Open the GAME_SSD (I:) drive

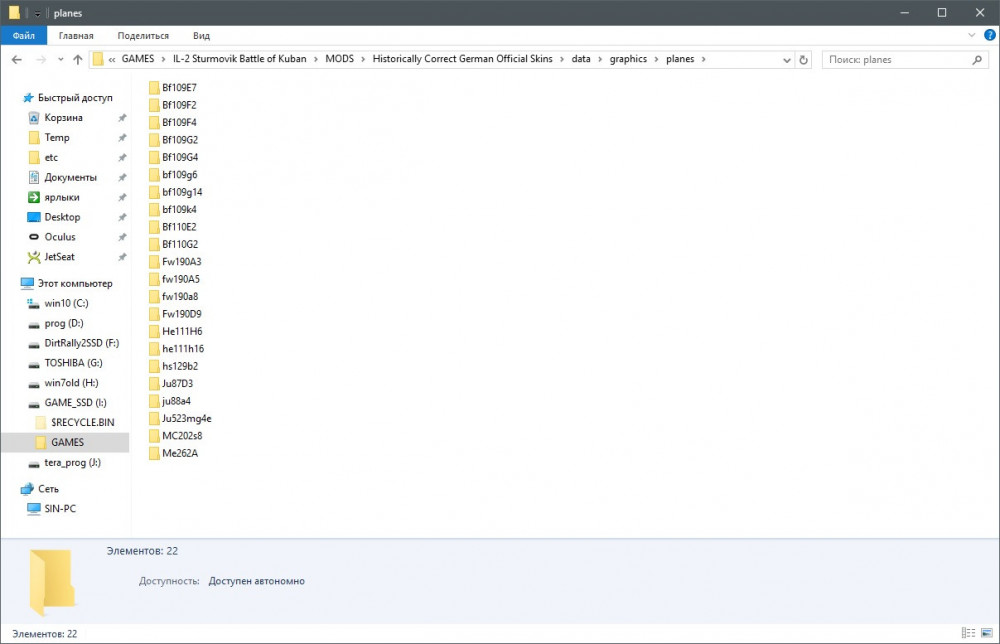pos(75,402)
